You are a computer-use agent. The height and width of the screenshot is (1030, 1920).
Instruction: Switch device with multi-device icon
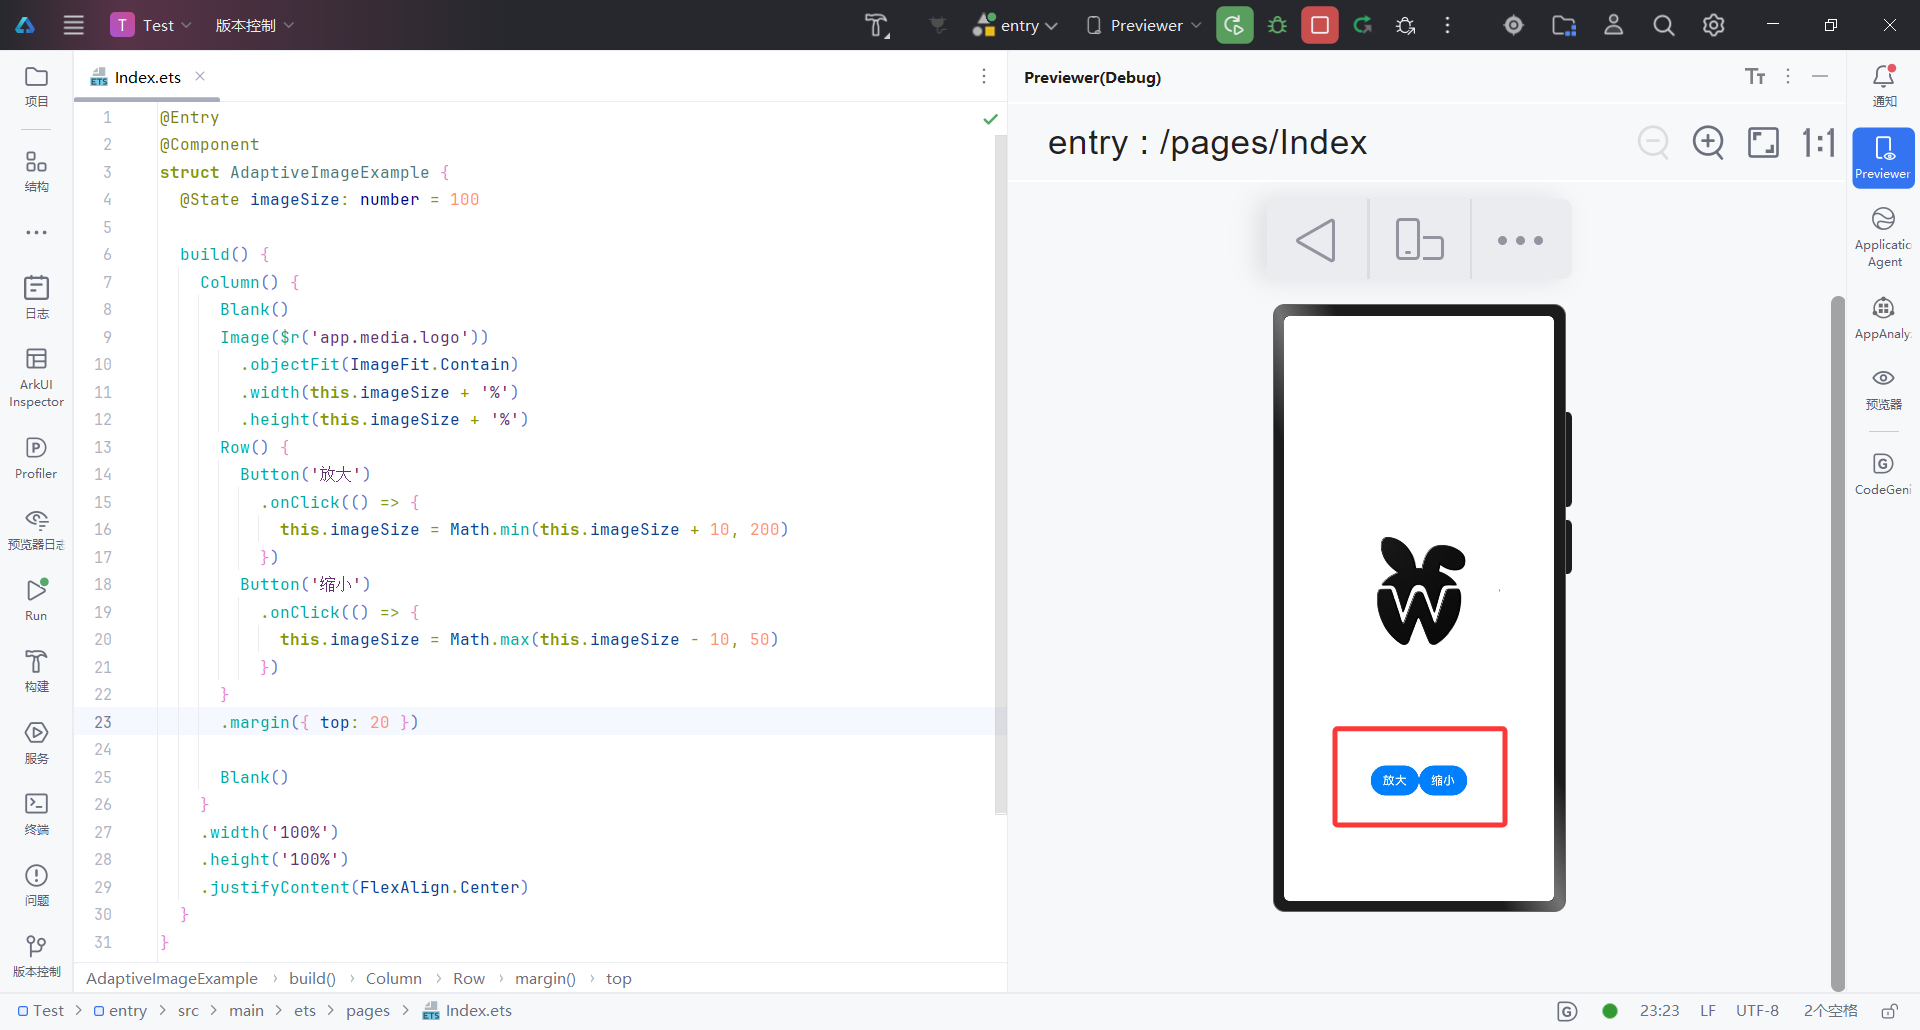1420,240
